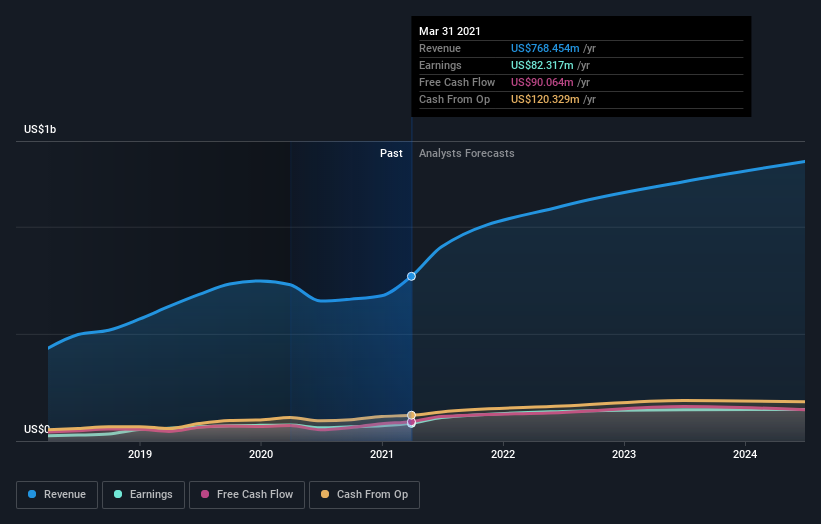This screenshot has width=821, height=524.
Task: Click the US$120.329m cash from op value
Action: [545, 99]
